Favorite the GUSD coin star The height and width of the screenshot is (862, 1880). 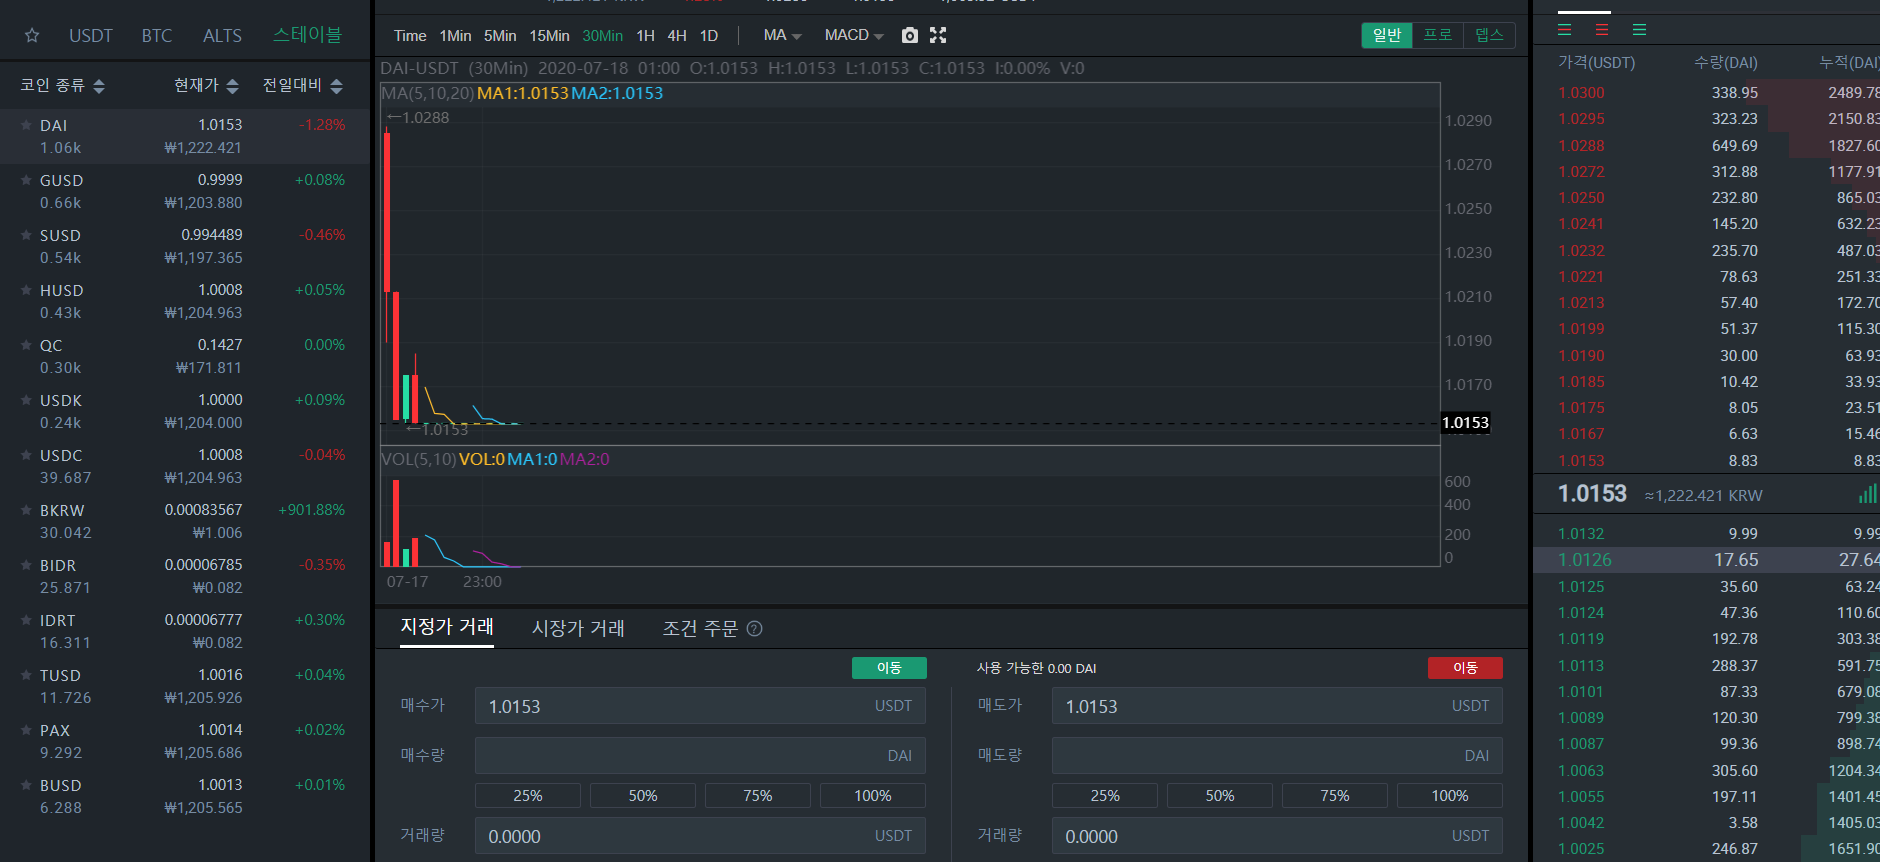[26, 180]
